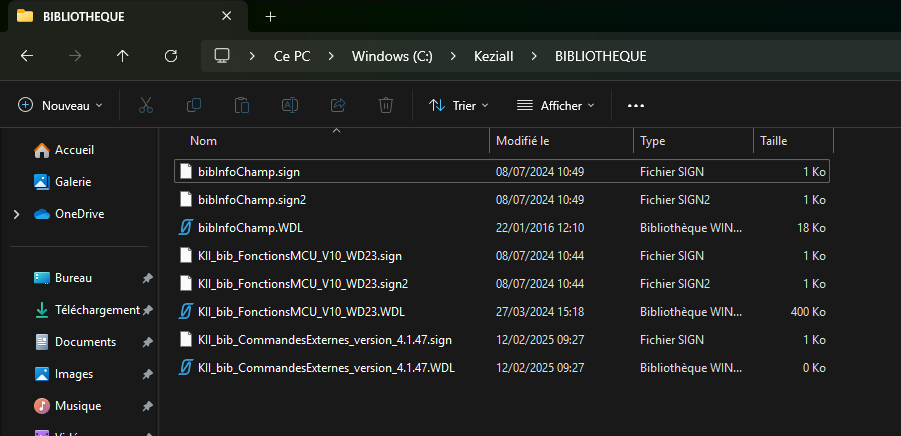Open the three-dots more options menu
The image size is (901, 436).
coord(635,105)
